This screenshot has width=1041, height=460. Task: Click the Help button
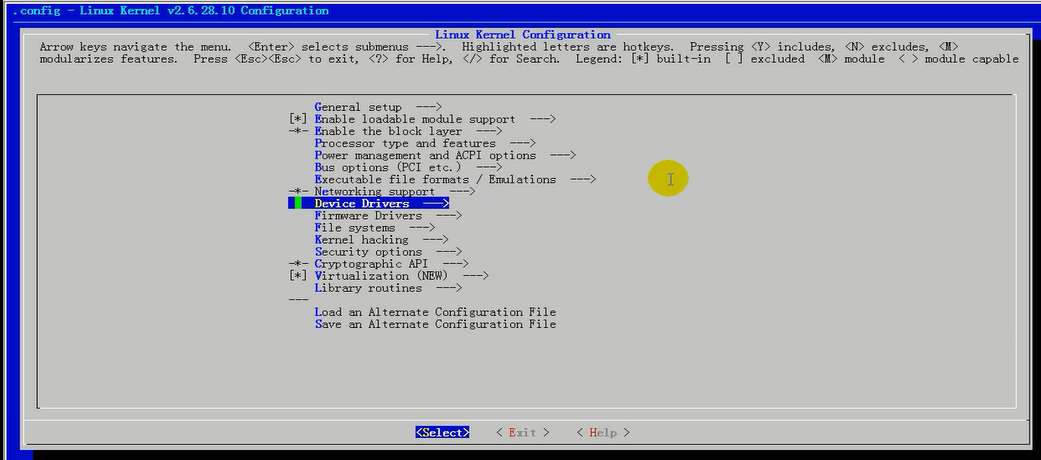click(603, 433)
